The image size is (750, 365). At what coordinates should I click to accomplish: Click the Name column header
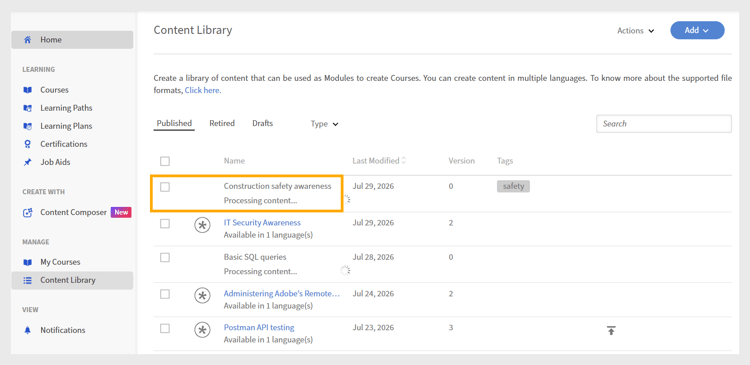(x=234, y=161)
